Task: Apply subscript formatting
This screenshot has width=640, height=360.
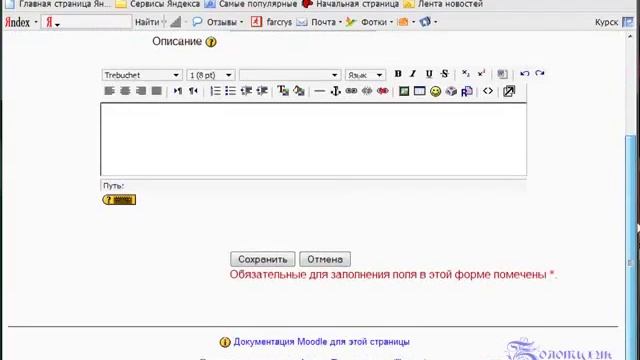Action: (x=465, y=73)
